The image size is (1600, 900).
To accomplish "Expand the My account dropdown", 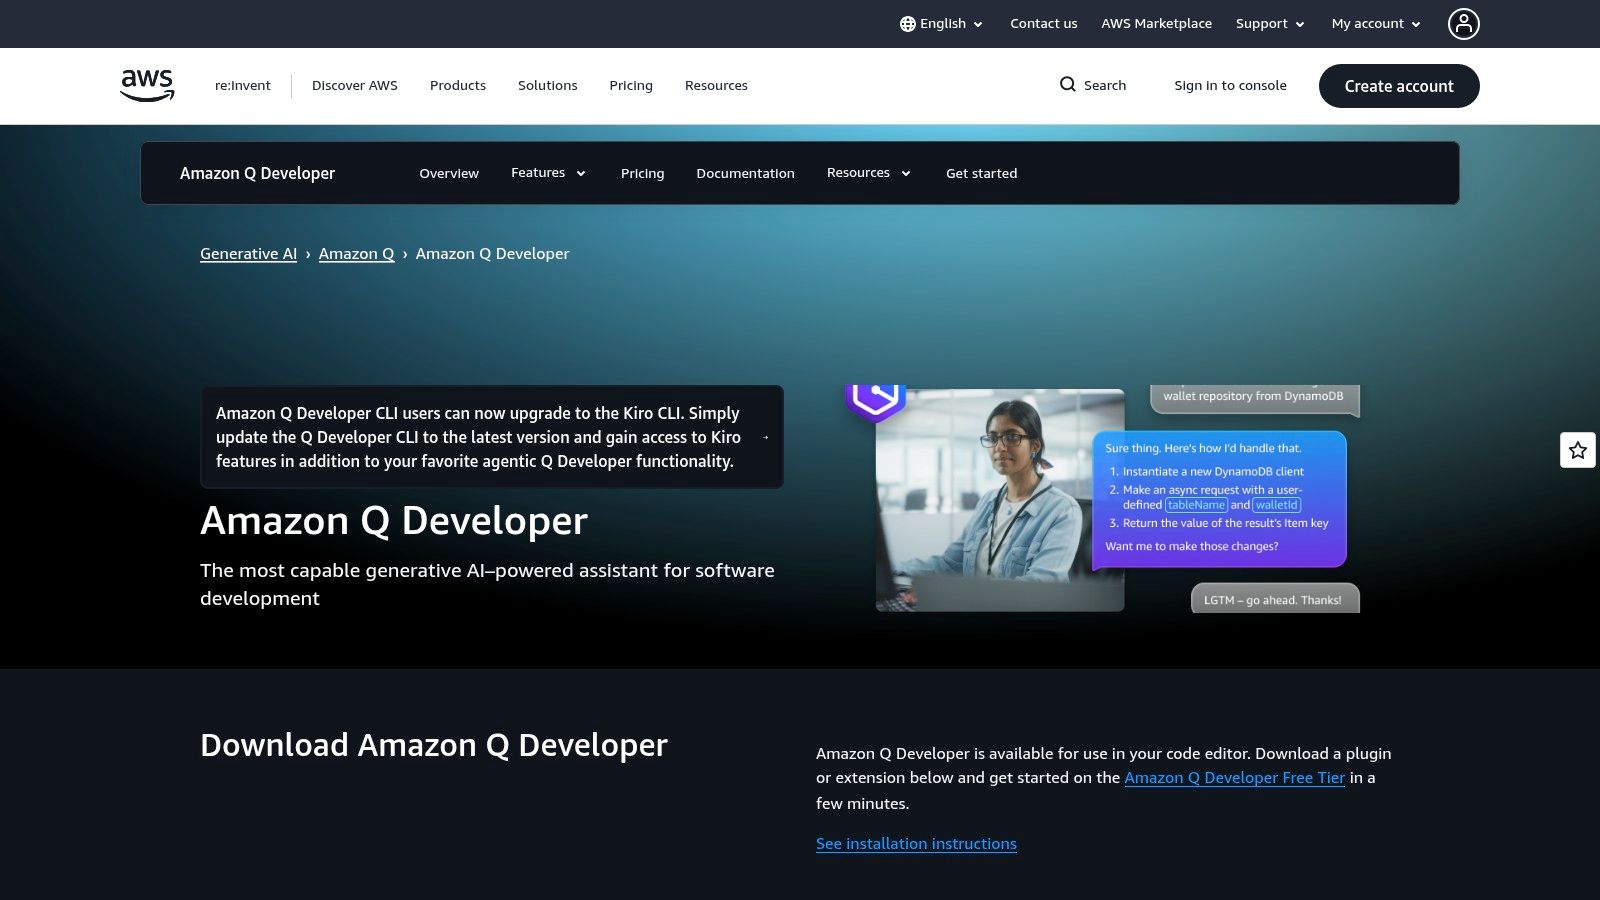I will (x=1375, y=23).
